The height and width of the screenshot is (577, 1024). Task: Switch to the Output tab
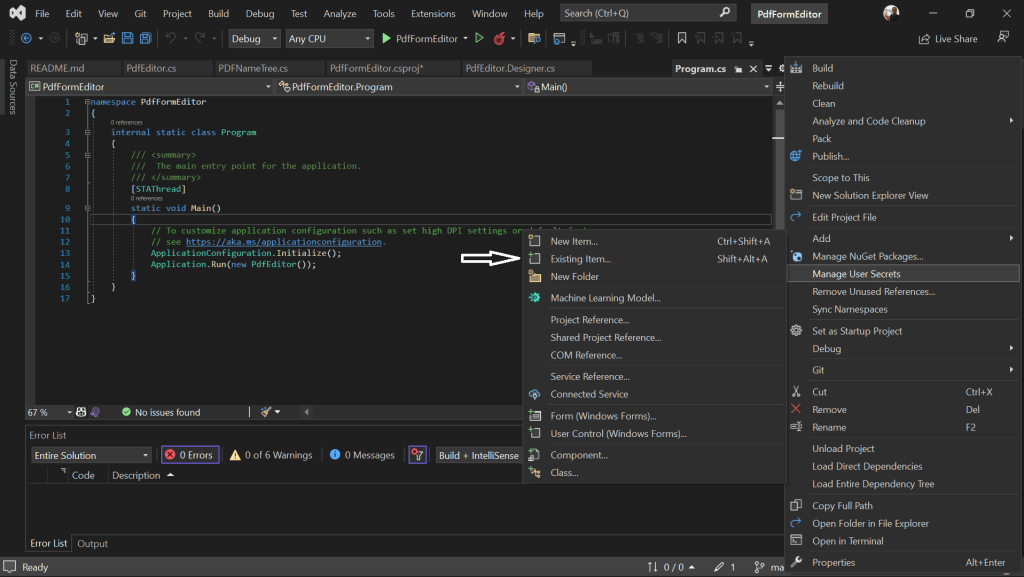tap(93, 543)
